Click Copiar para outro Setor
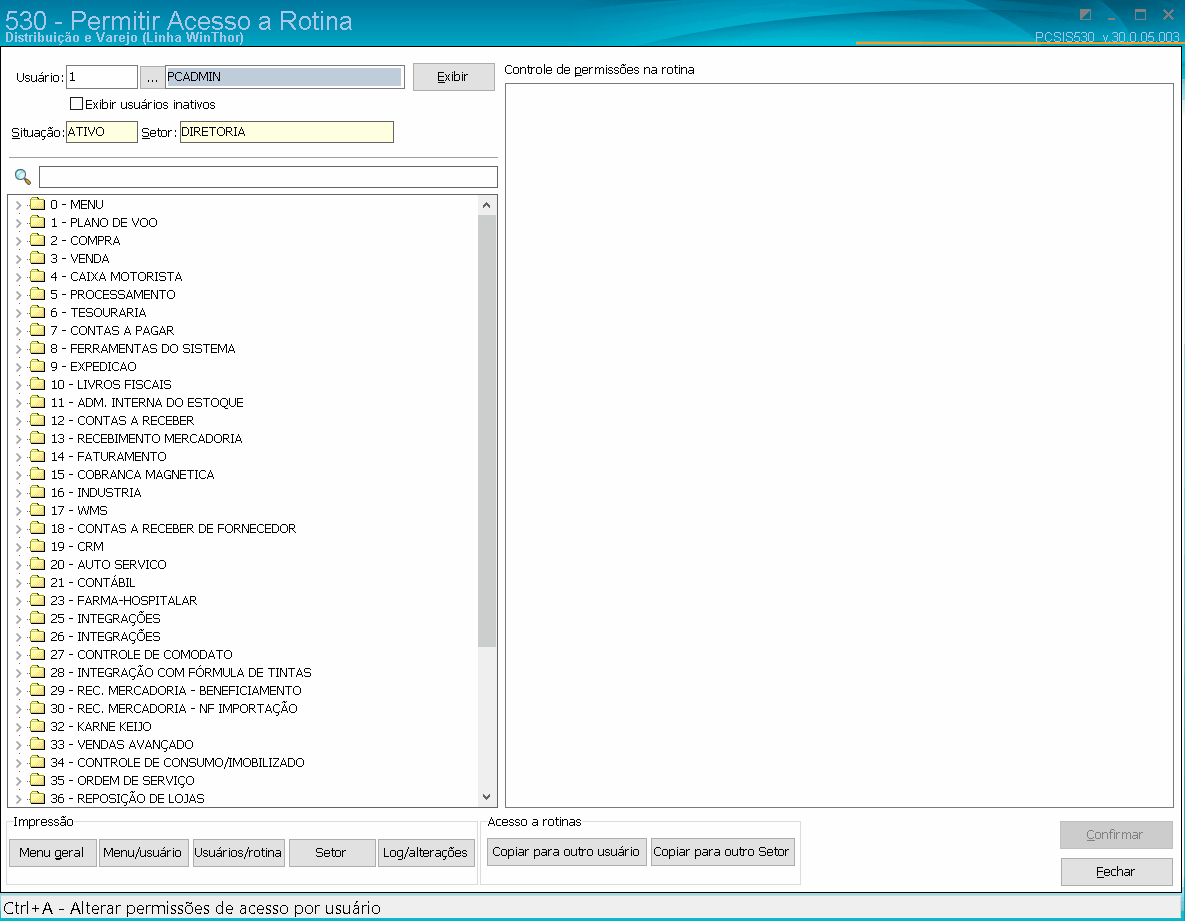 click(x=722, y=851)
